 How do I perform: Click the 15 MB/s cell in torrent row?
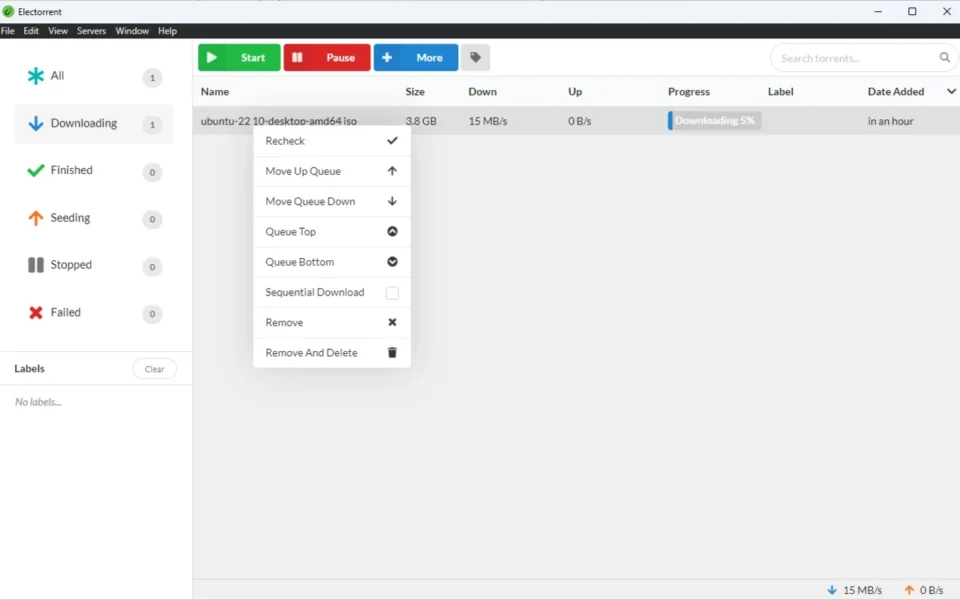(x=488, y=121)
